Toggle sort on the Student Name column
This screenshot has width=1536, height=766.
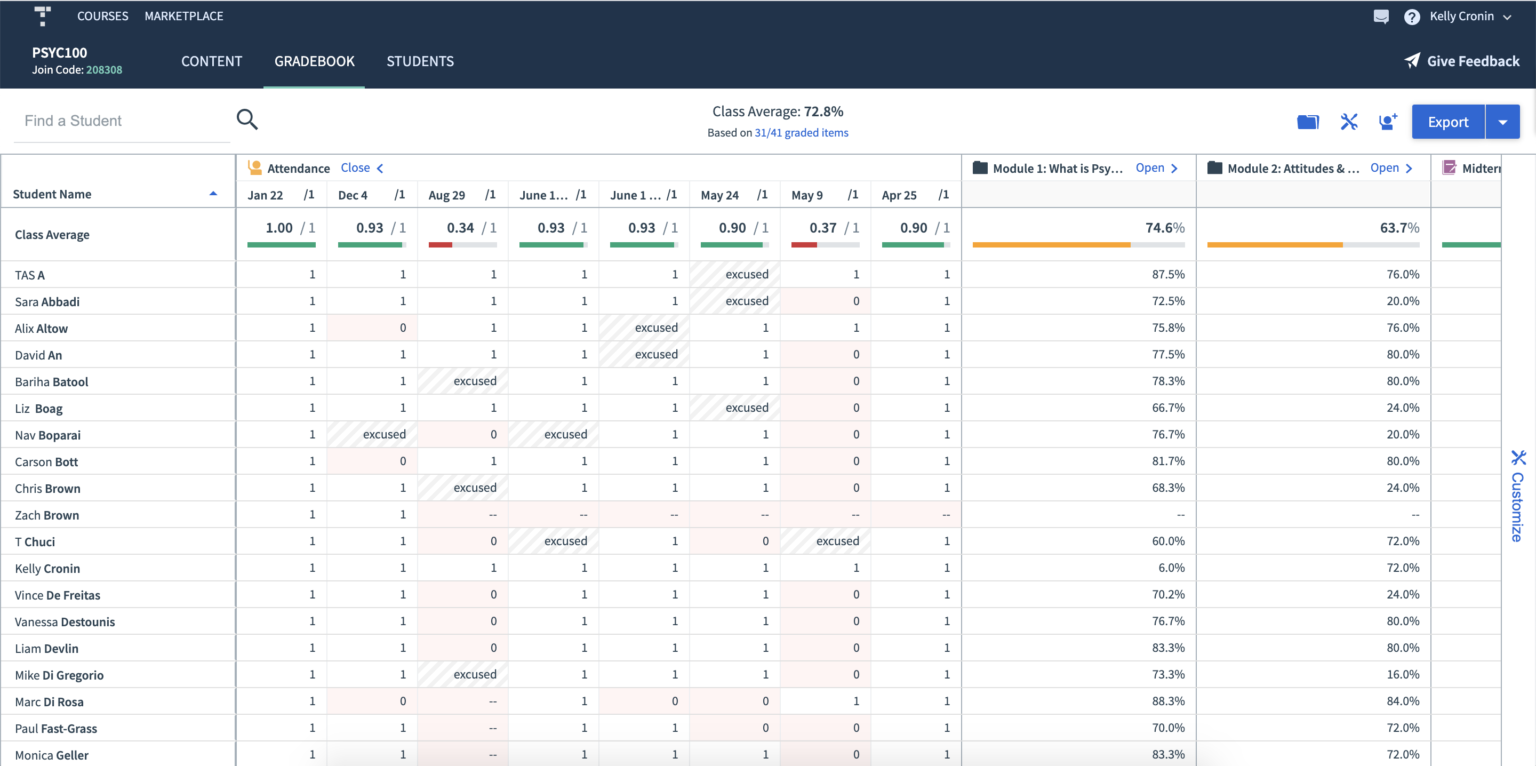(212, 193)
